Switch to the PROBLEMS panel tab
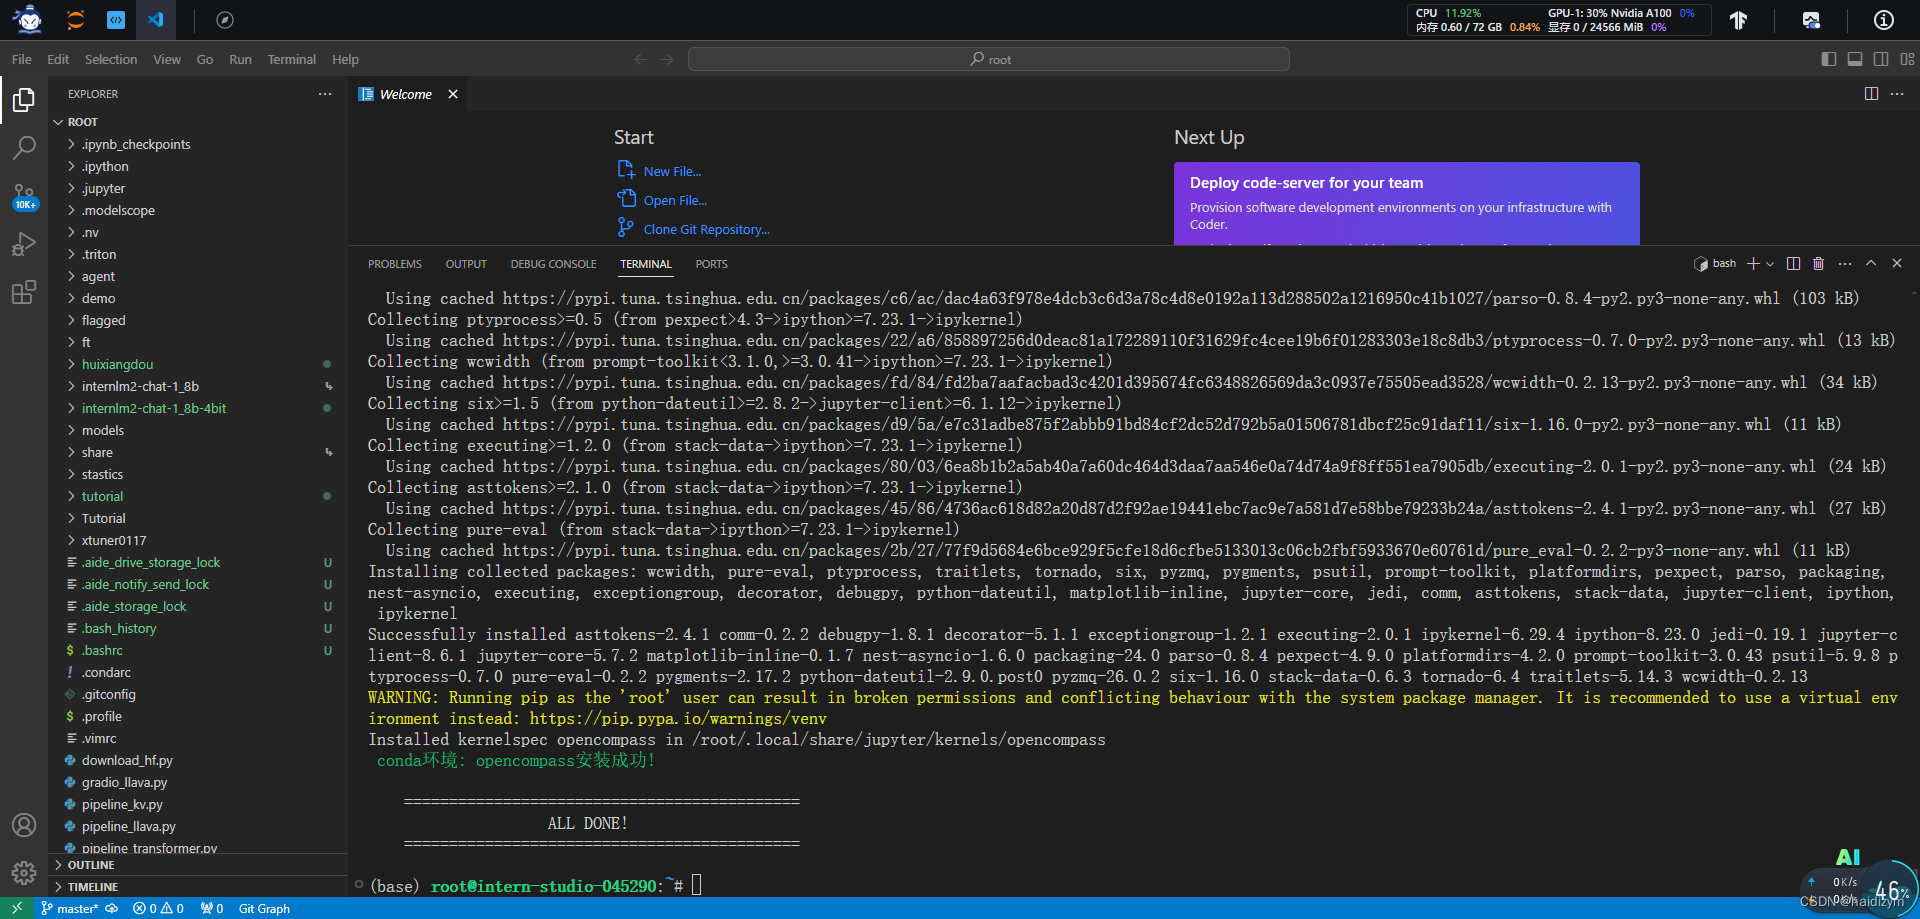Screen dimensions: 1920x919 pyautogui.click(x=395, y=264)
